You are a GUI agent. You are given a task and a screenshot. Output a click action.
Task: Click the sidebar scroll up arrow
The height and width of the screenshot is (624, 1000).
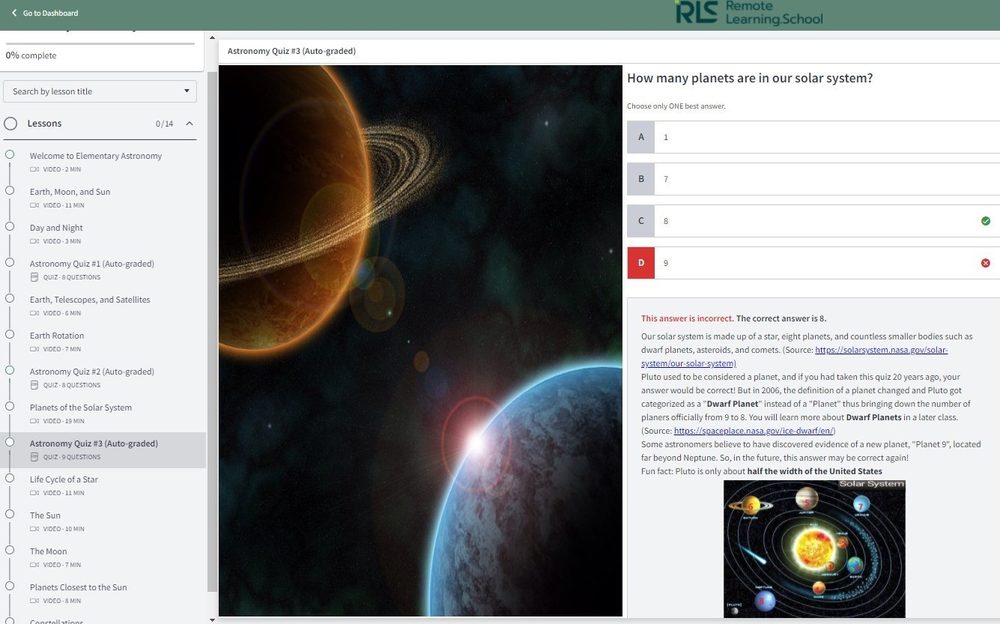(x=212, y=38)
